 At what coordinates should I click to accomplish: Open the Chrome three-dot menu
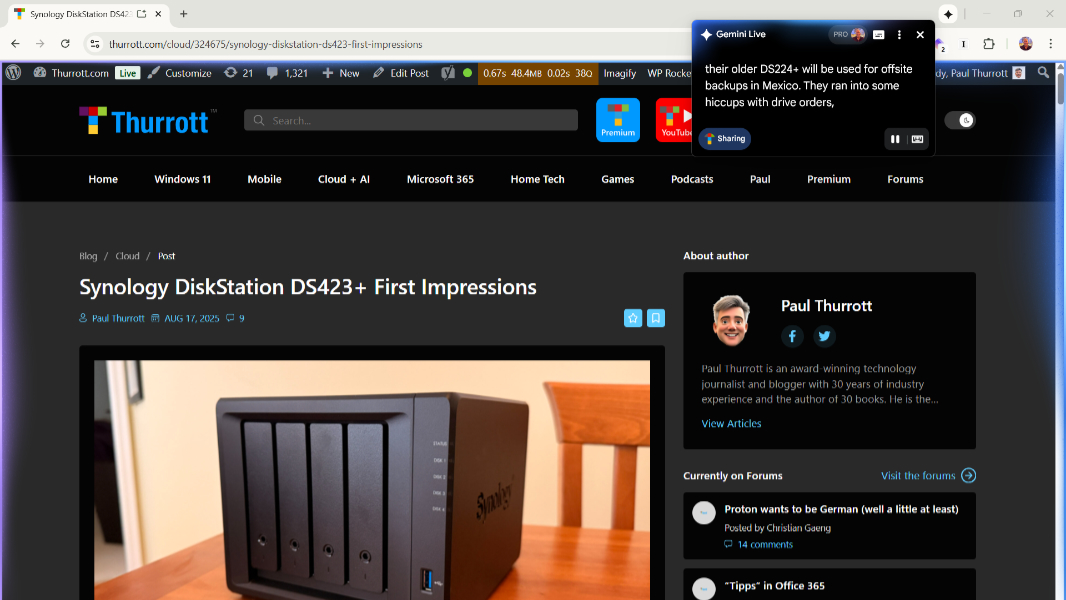[x=1051, y=44]
